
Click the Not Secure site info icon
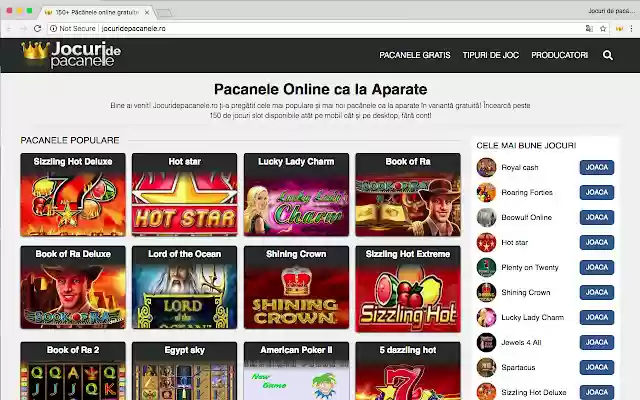(x=53, y=29)
